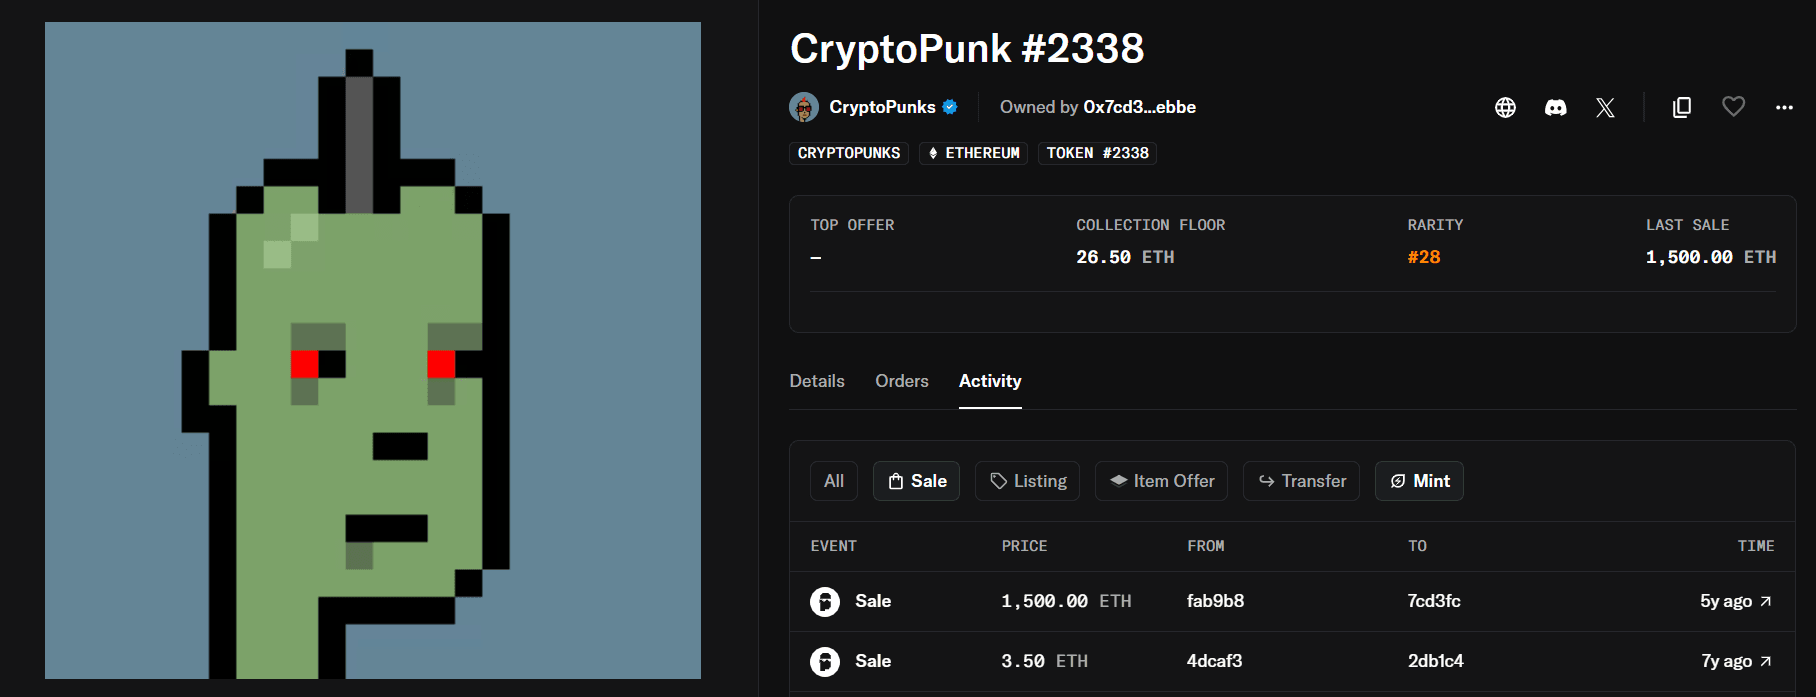Image resolution: width=1816 pixels, height=697 pixels.
Task: Click the ETHEREUM chain chip
Action: tap(973, 153)
